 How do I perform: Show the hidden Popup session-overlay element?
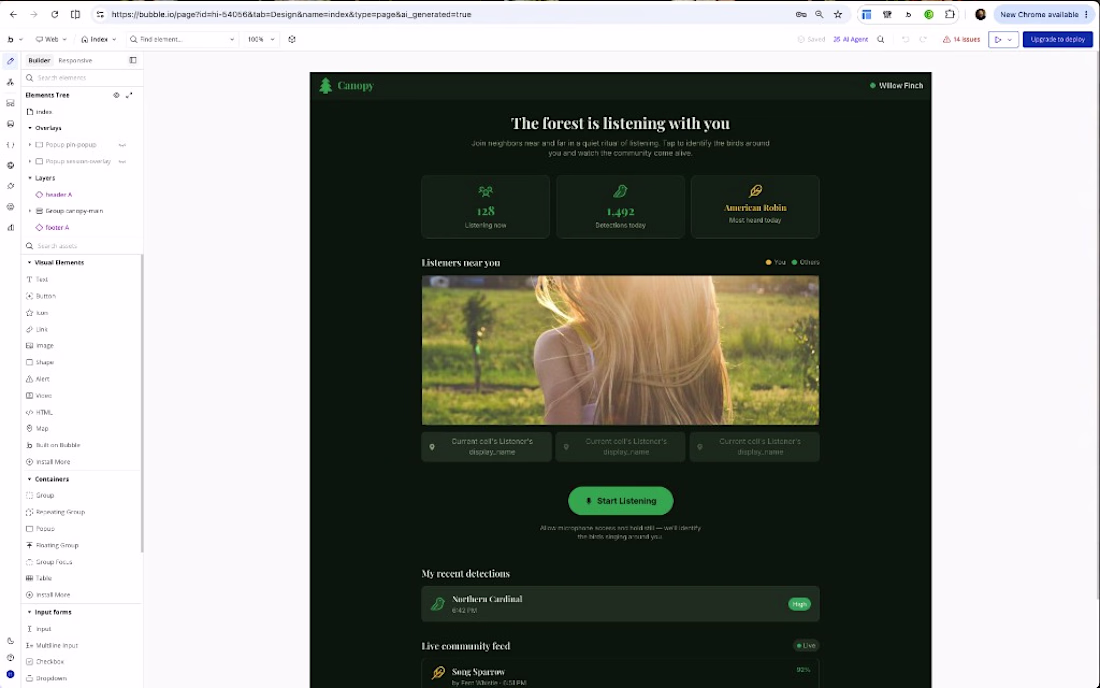click(122, 161)
